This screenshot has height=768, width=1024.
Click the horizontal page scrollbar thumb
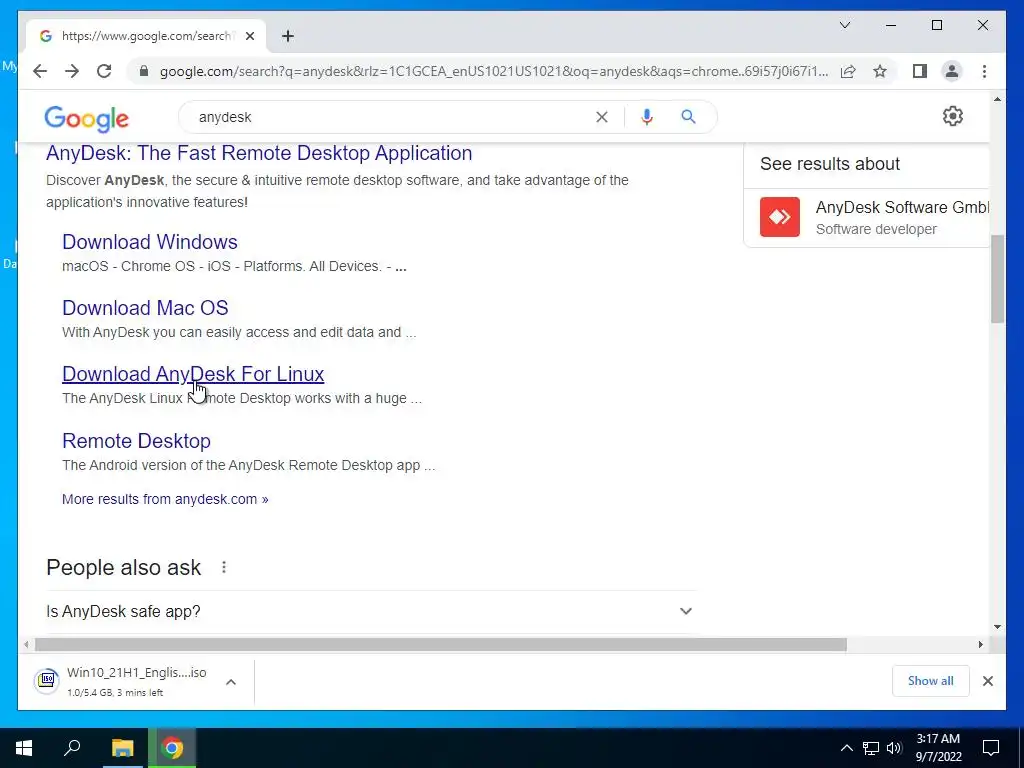tap(441, 645)
